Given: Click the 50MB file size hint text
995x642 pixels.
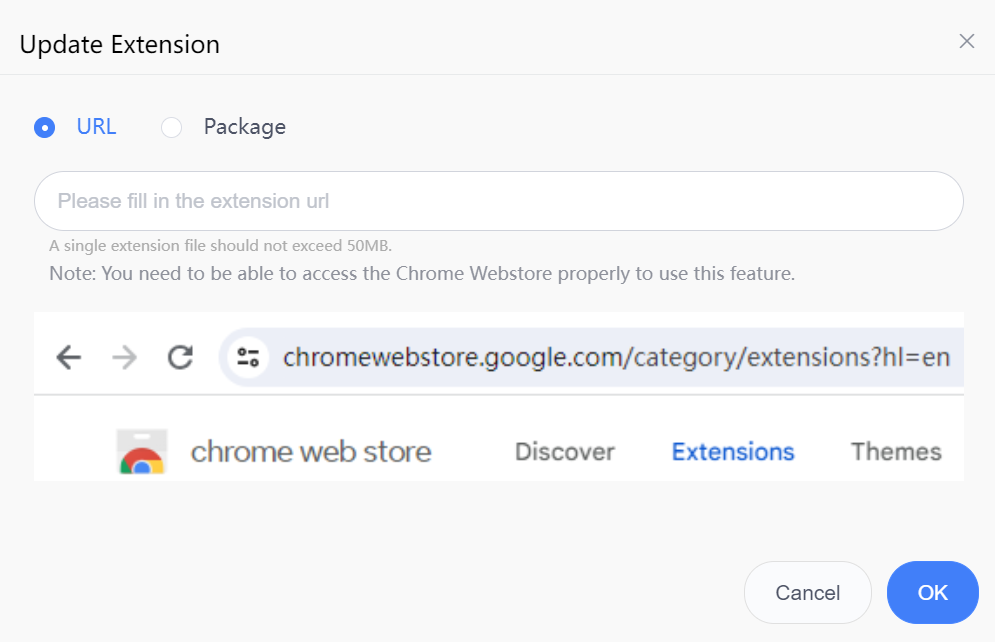Looking at the screenshot, I should click(x=220, y=246).
